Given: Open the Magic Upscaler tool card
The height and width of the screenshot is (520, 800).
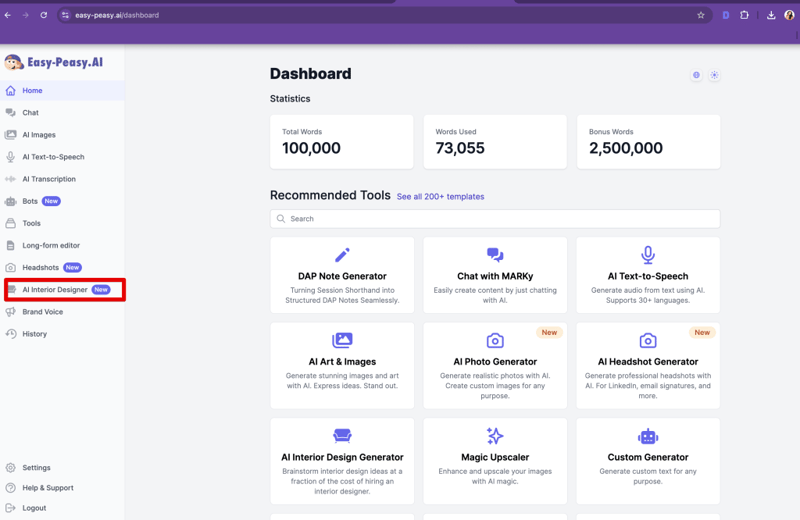Looking at the screenshot, I should (495, 460).
